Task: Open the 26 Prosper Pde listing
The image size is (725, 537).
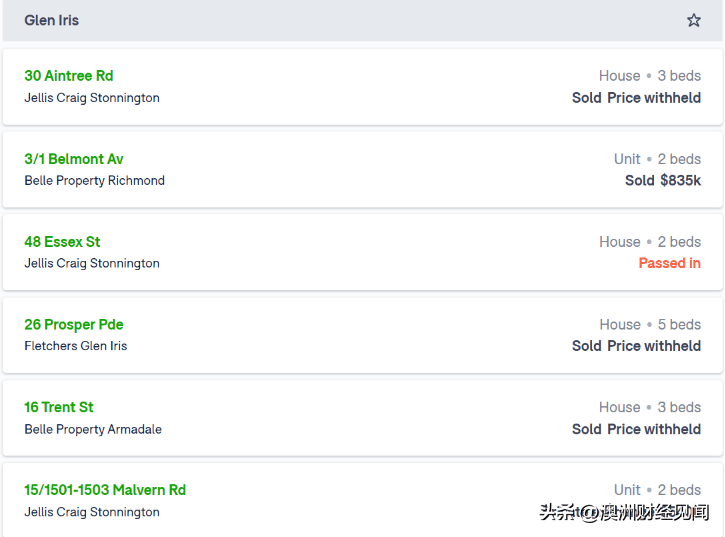Action: pyautogui.click(x=74, y=325)
